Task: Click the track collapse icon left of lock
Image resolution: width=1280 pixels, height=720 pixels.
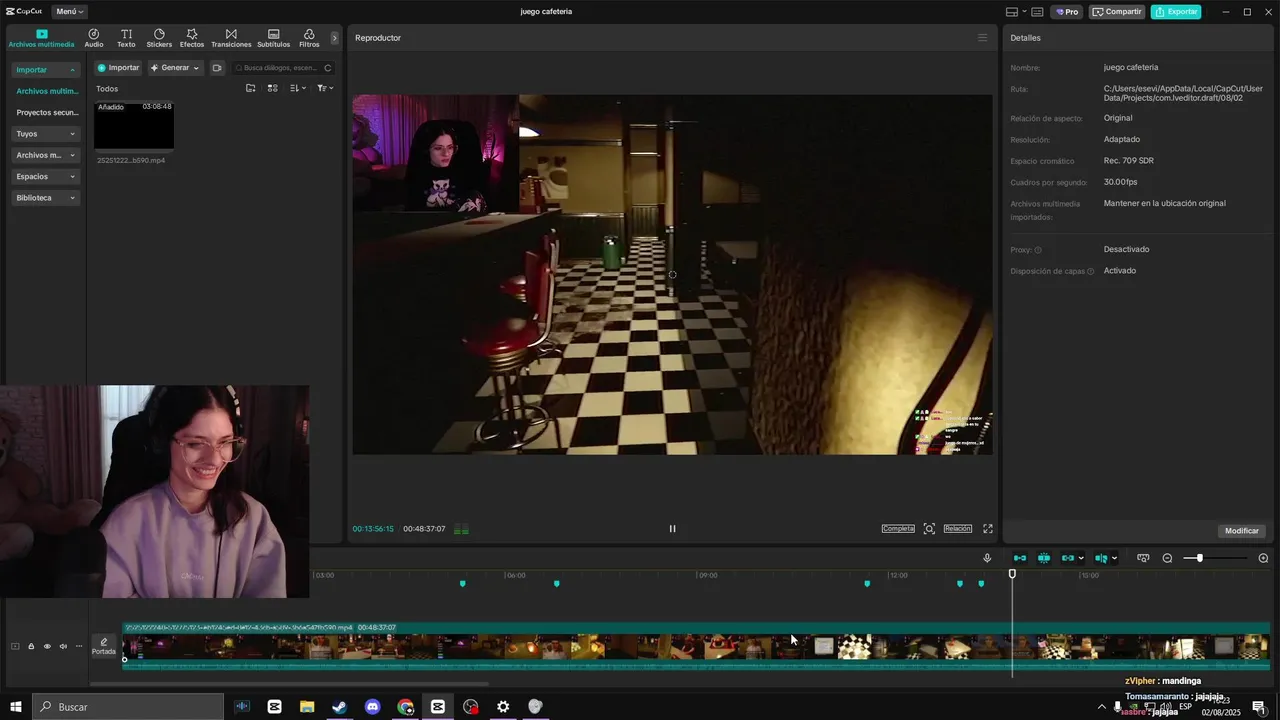Action: [x=15, y=647]
